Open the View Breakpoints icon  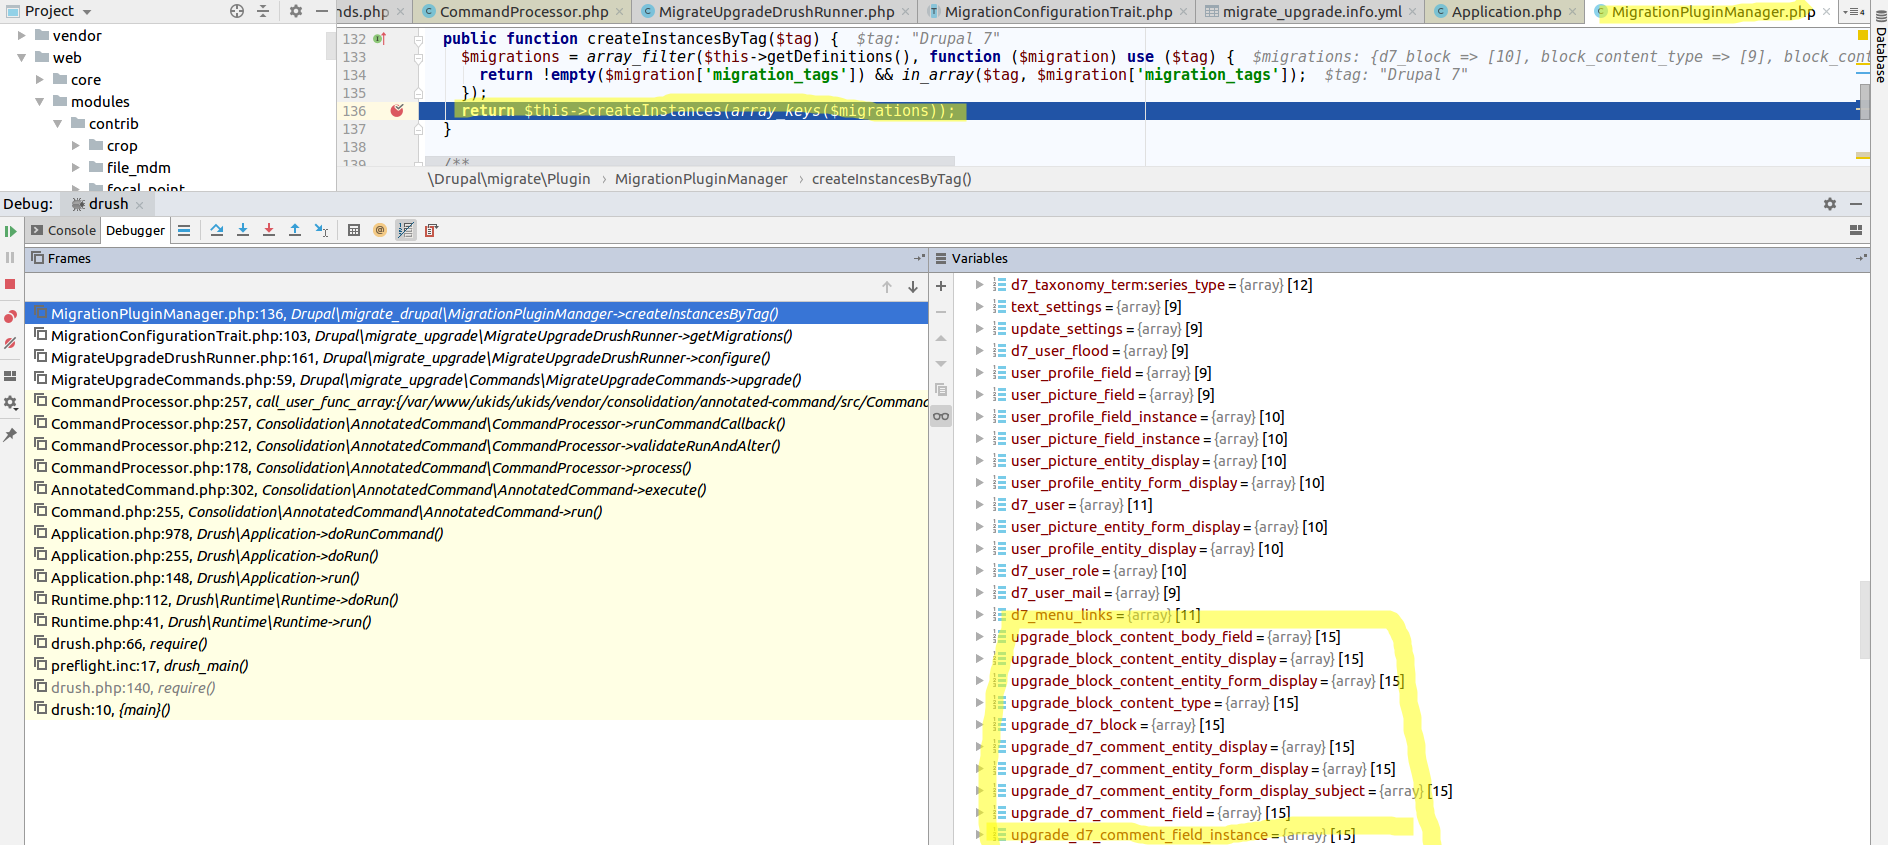click(x=11, y=317)
